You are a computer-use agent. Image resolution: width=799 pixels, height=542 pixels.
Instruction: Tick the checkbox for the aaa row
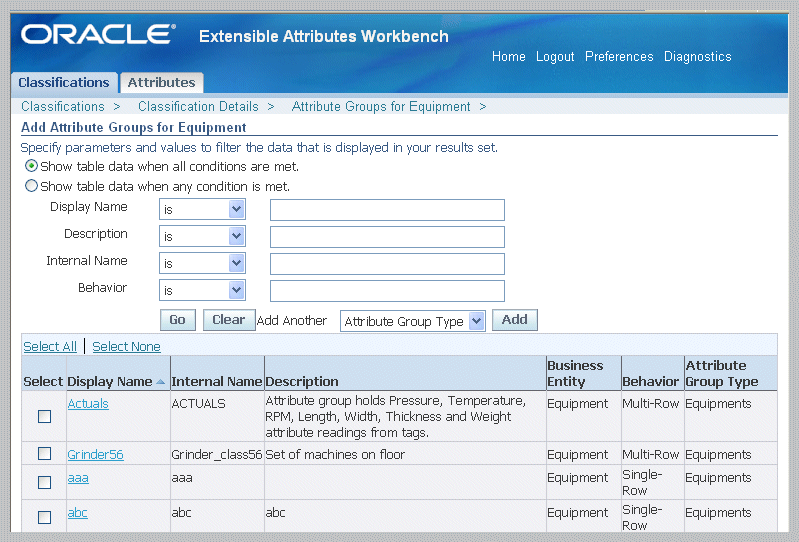point(45,482)
